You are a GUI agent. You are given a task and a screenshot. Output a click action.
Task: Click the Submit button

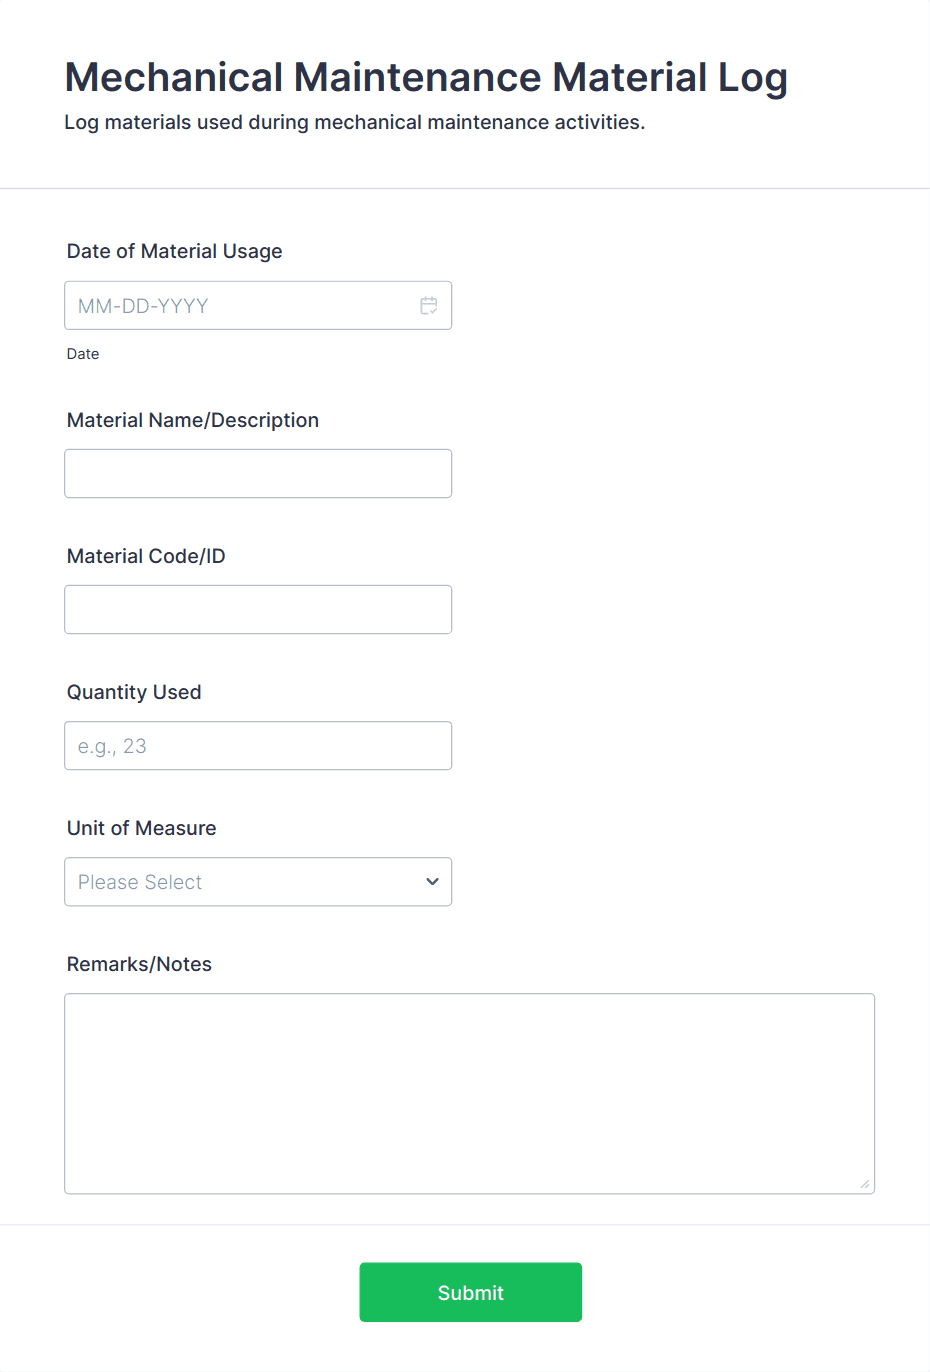[x=470, y=1292]
